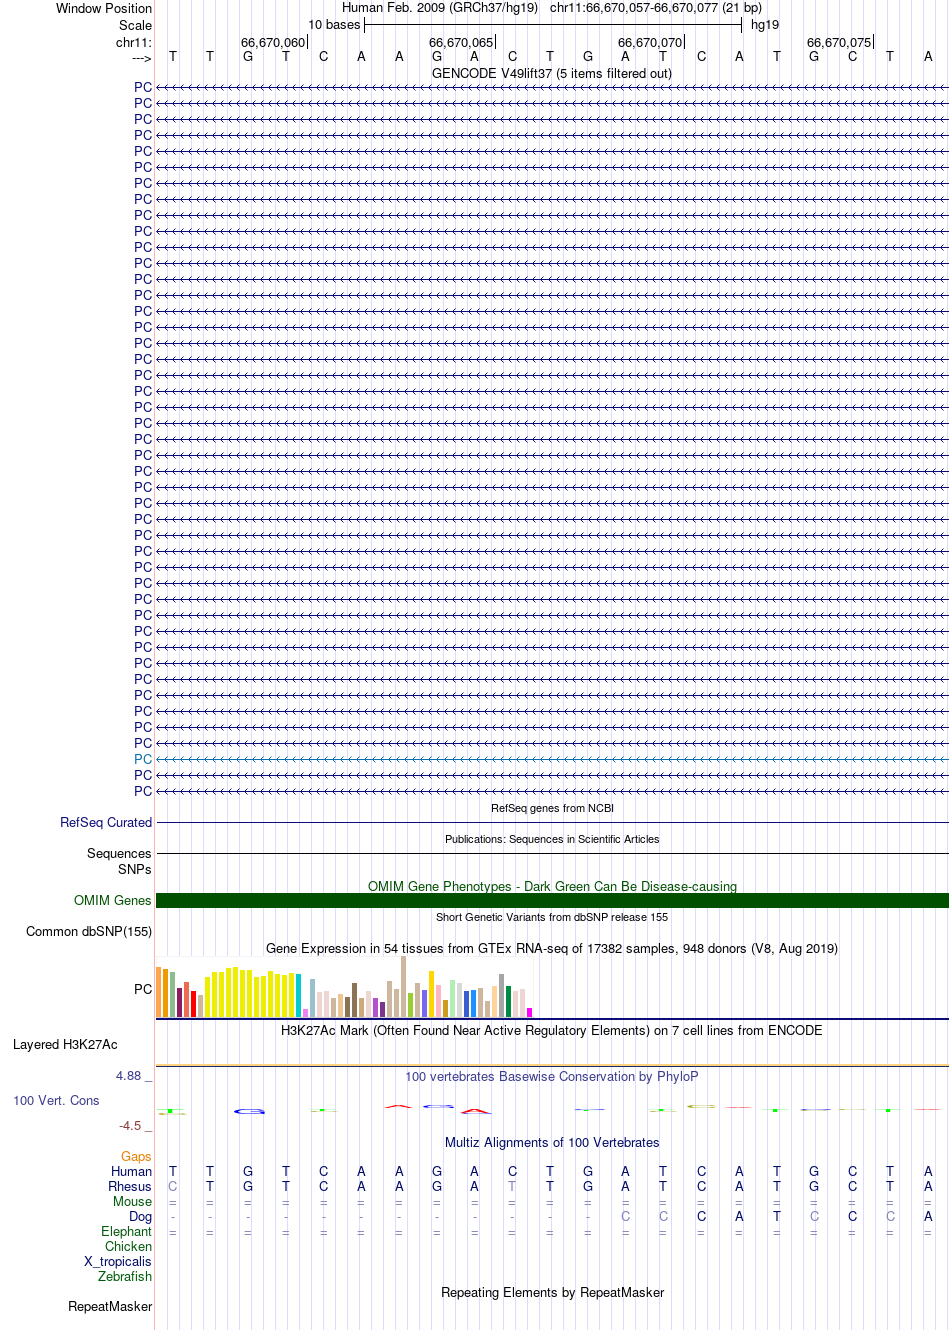Open the "Common dbSNP(155)" track label
Screen dimensions: 950x1330
pyautogui.click(x=89, y=931)
